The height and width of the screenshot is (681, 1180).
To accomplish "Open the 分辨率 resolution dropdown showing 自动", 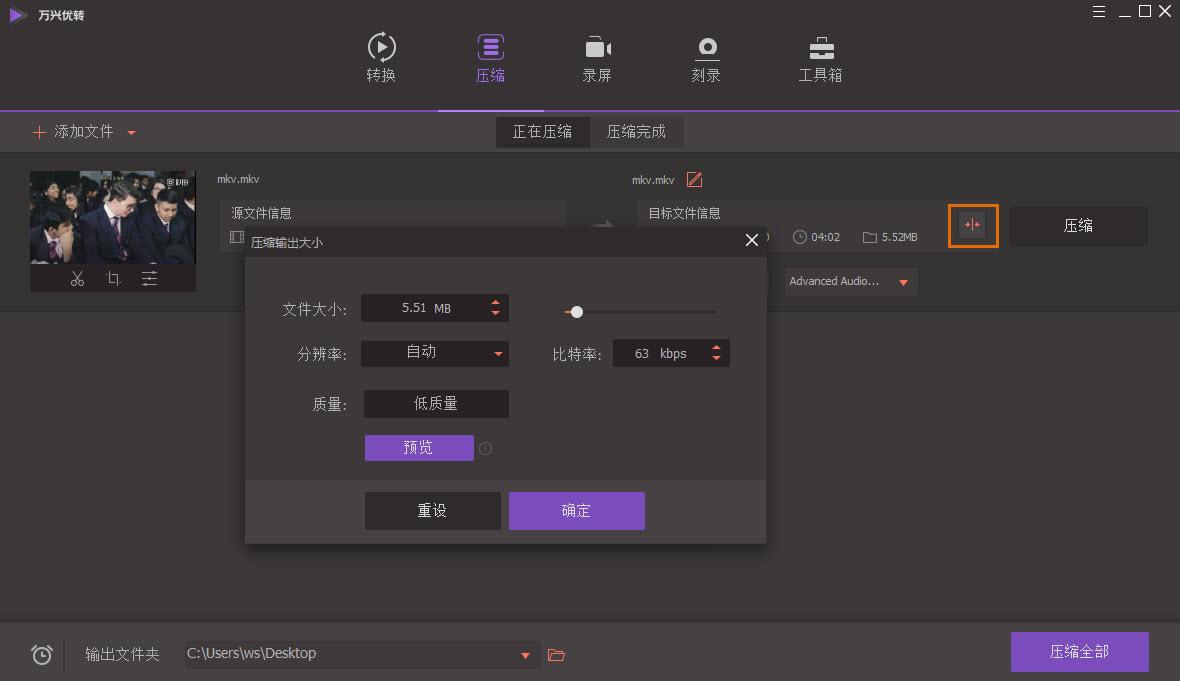I will pos(435,353).
